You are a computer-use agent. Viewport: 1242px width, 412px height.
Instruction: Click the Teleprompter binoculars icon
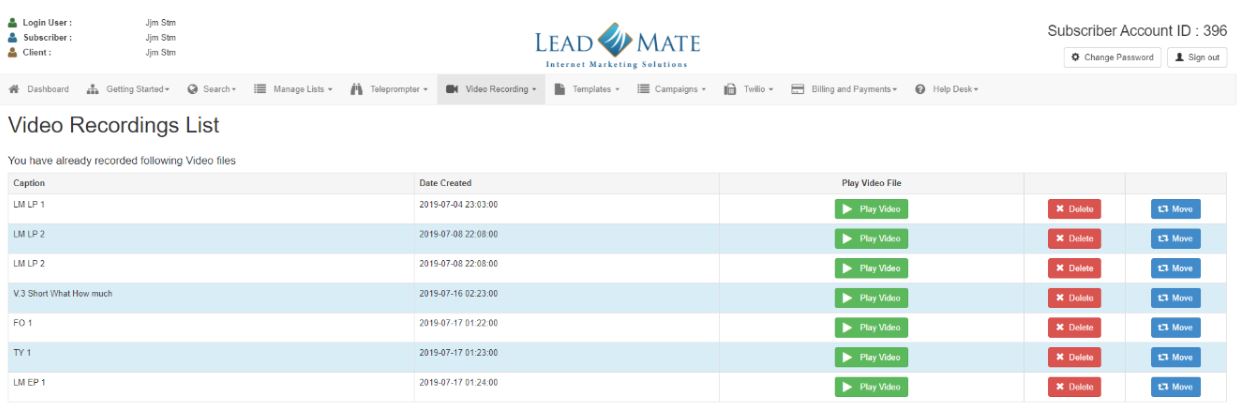pos(356,89)
